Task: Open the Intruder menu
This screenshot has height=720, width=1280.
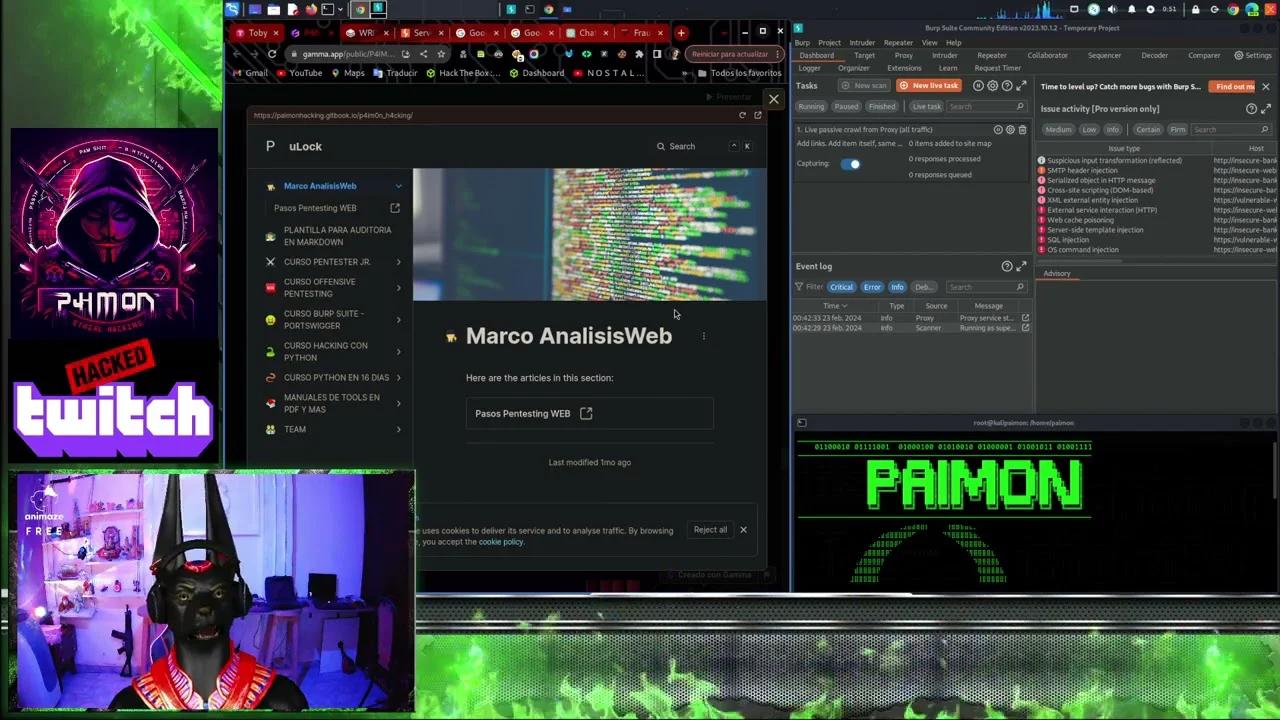Action: tap(861, 43)
